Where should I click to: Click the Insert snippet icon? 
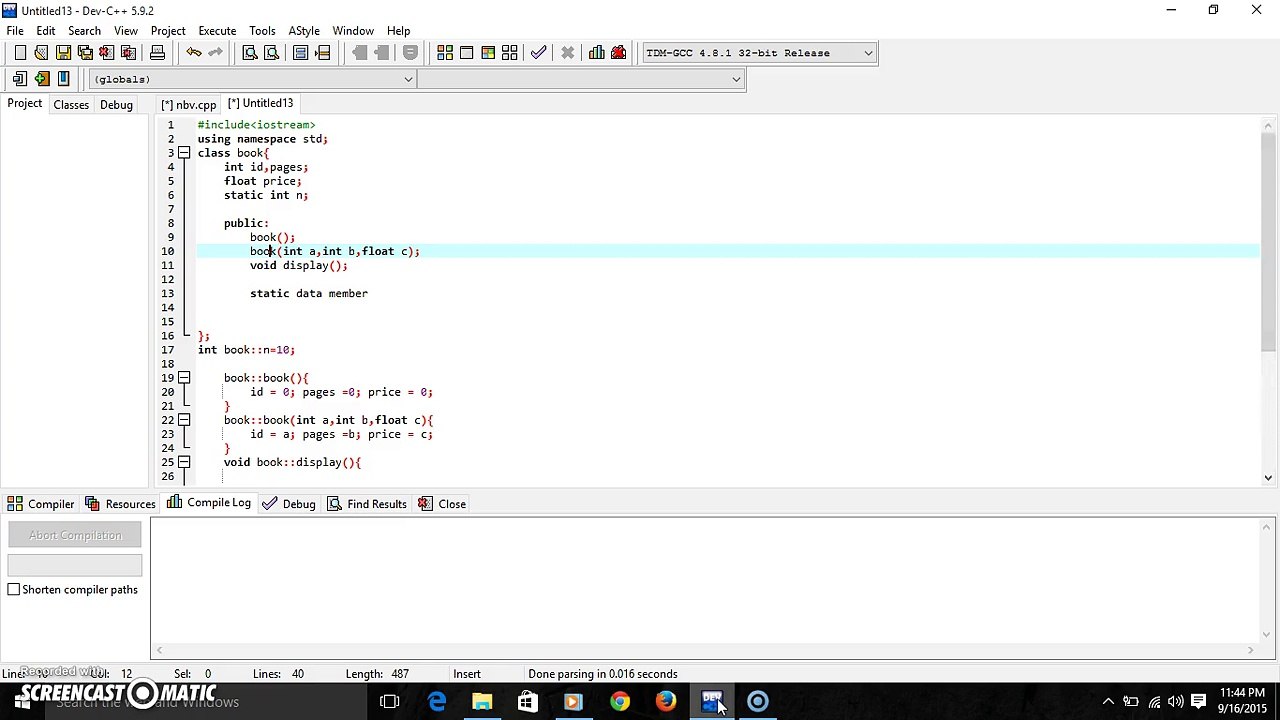tap(20, 78)
